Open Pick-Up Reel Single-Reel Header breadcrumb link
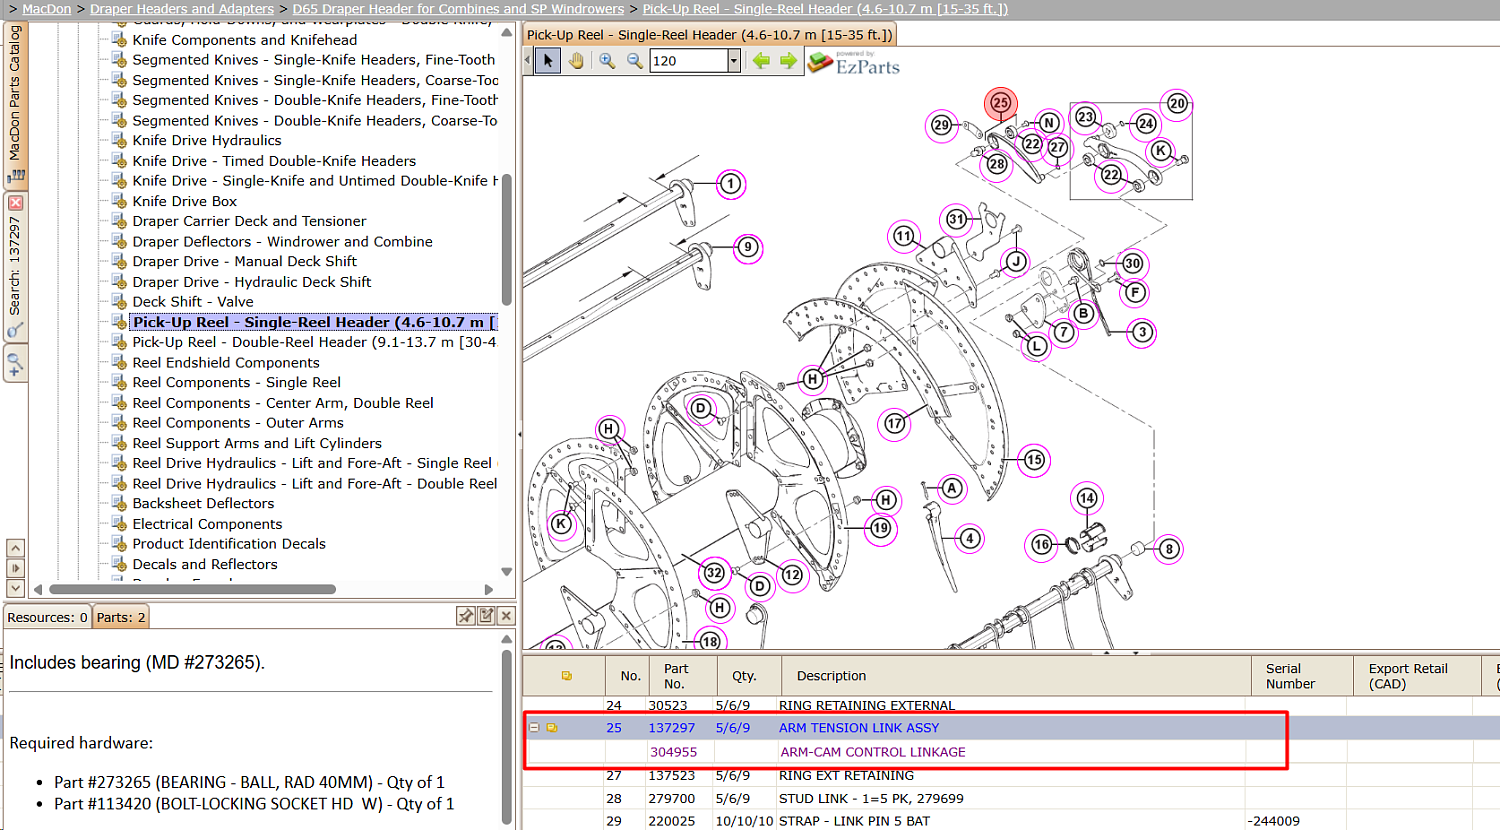This screenshot has height=830, width=1500. 825,9
